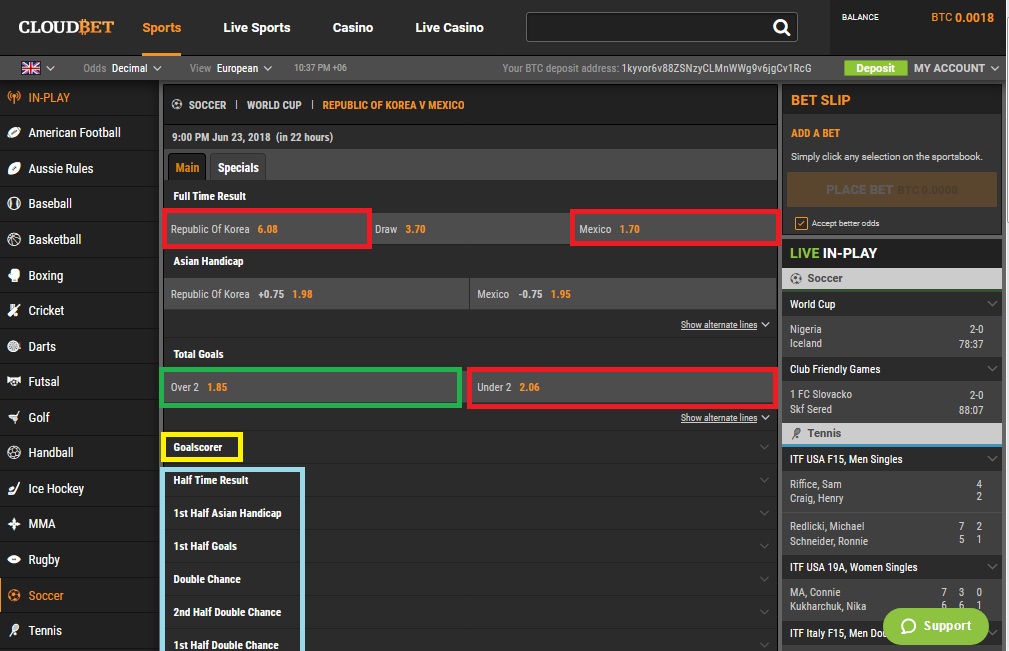Collapse the ITF USA 19A Women Singles section

(x=992, y=567)
